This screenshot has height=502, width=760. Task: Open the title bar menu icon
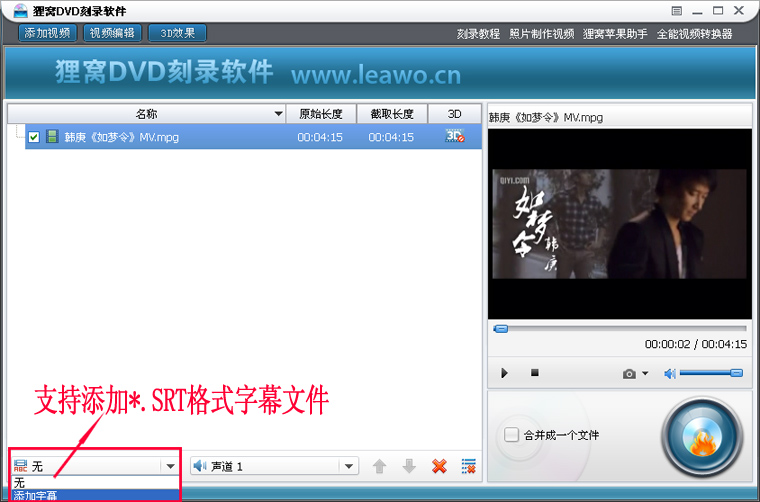tap(677, 11)
